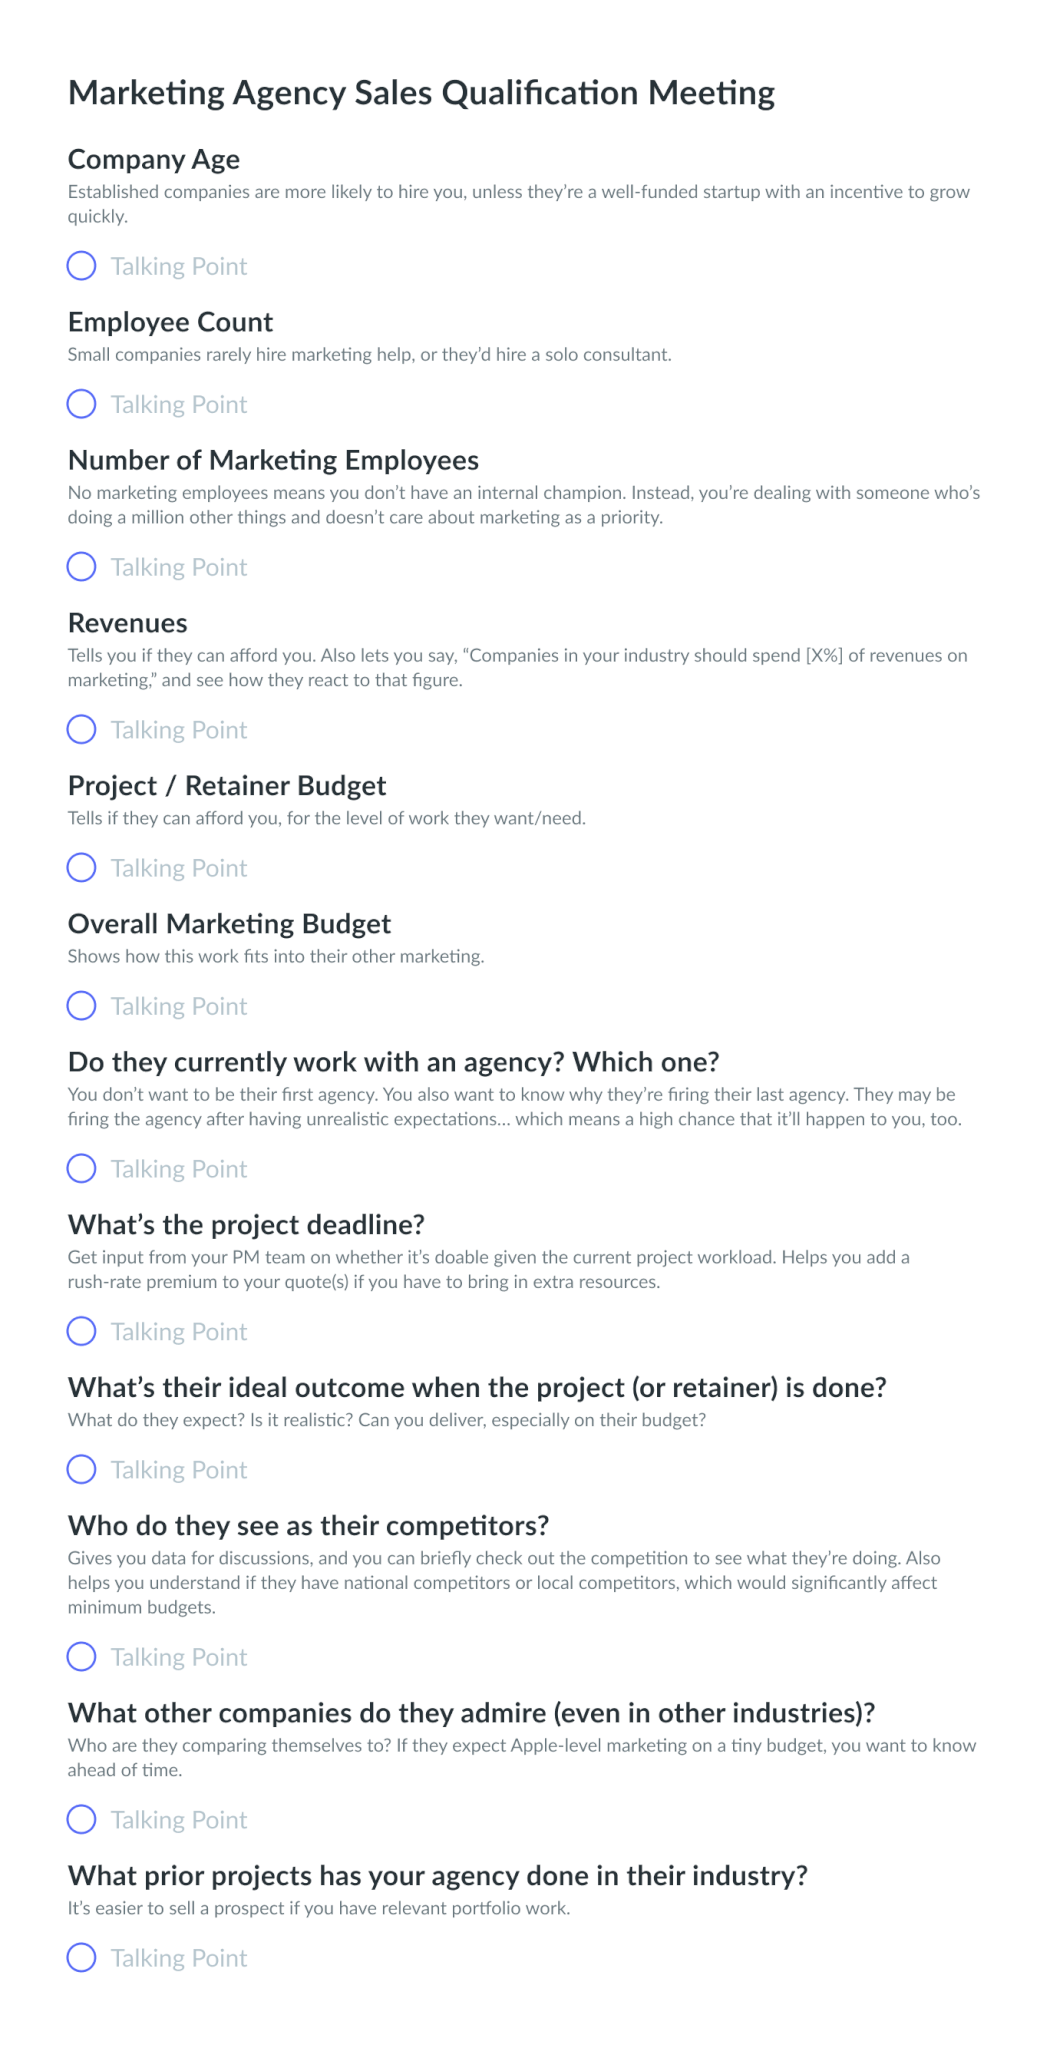Tick the ideal outcome talking point circle
The height and width of the screenshot is (2048, 1050).
coord(81,1470)
